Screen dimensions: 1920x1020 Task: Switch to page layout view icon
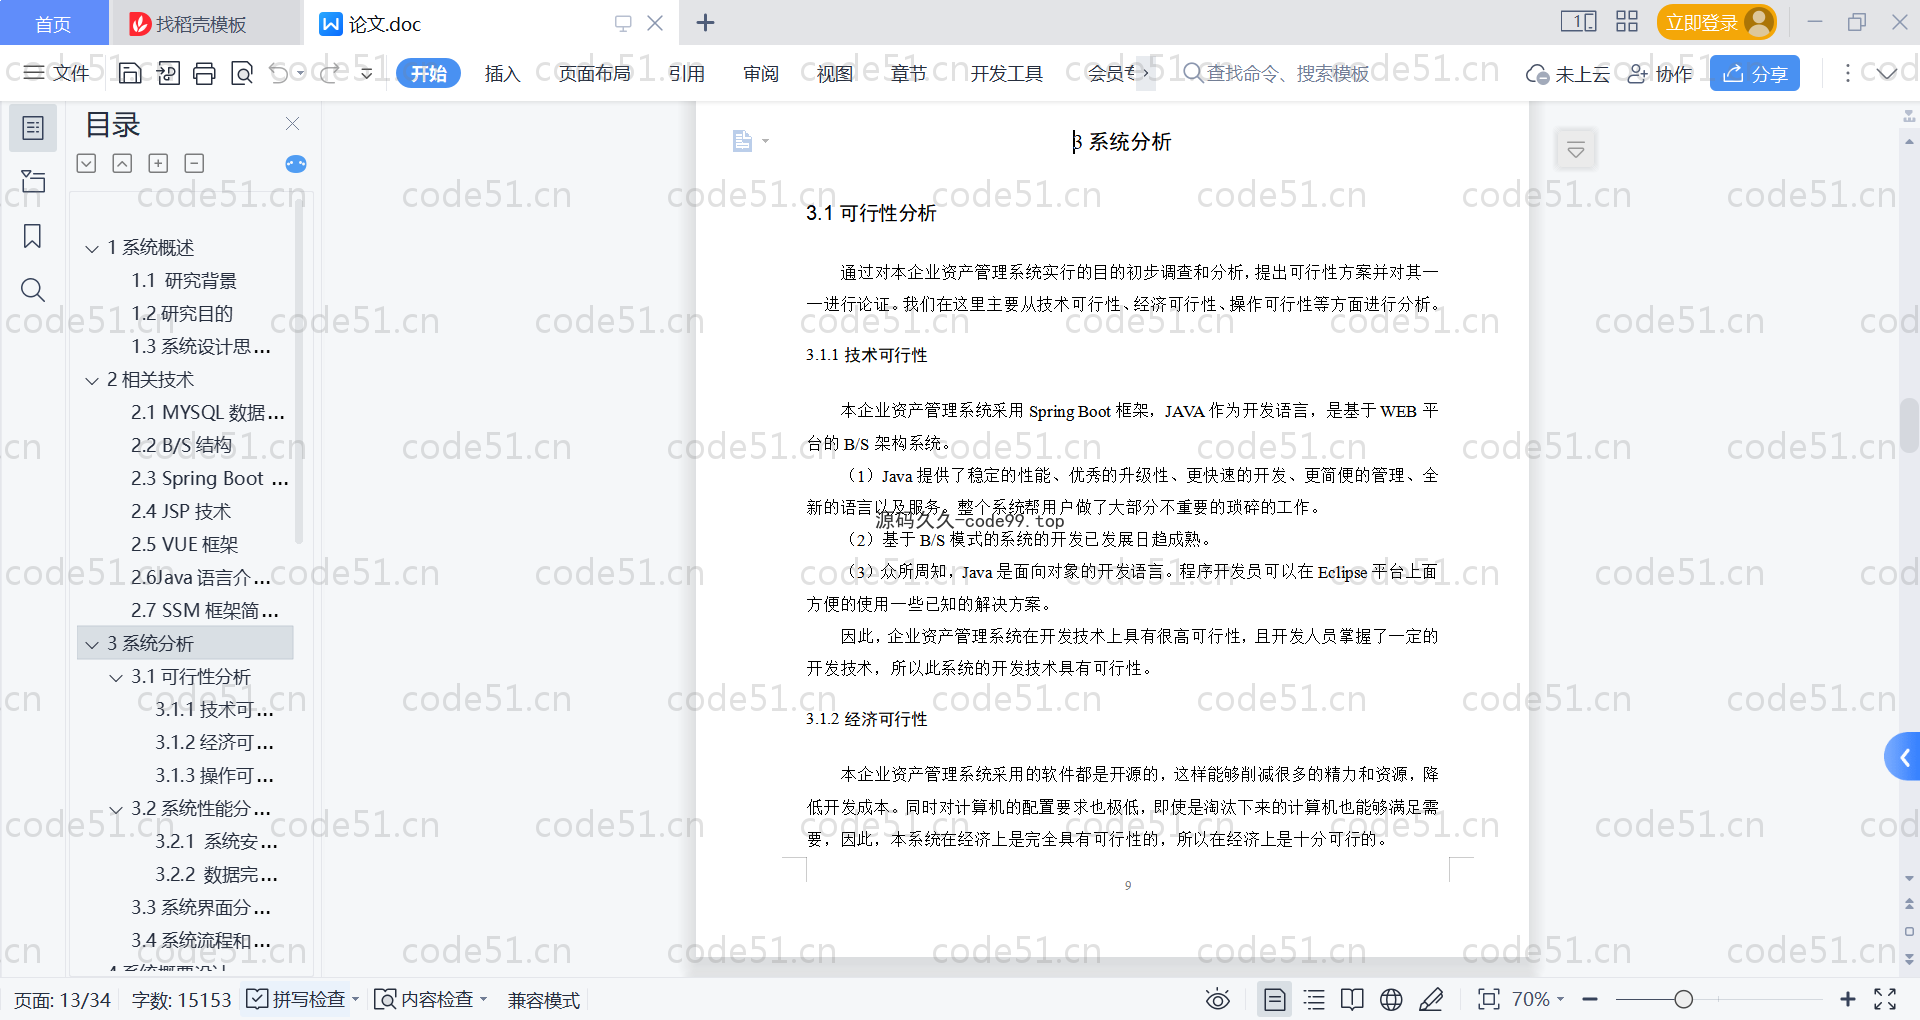[1275, 999]
